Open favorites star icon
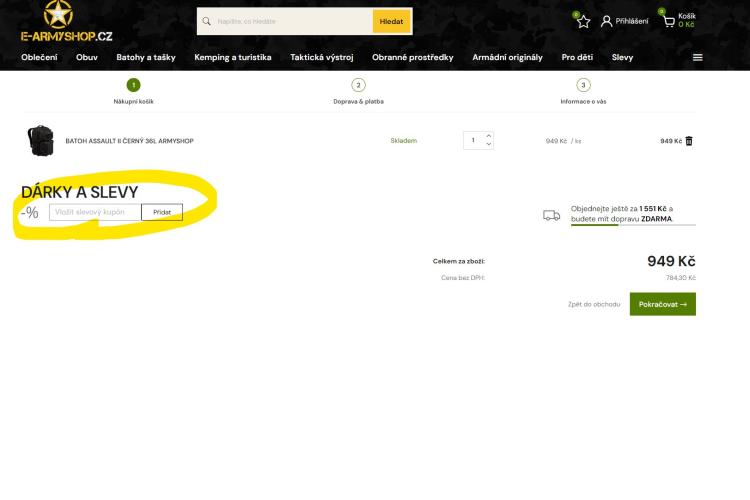Viewport: 750px width, 500px height. pyautogui.click(x=583, y=22)
